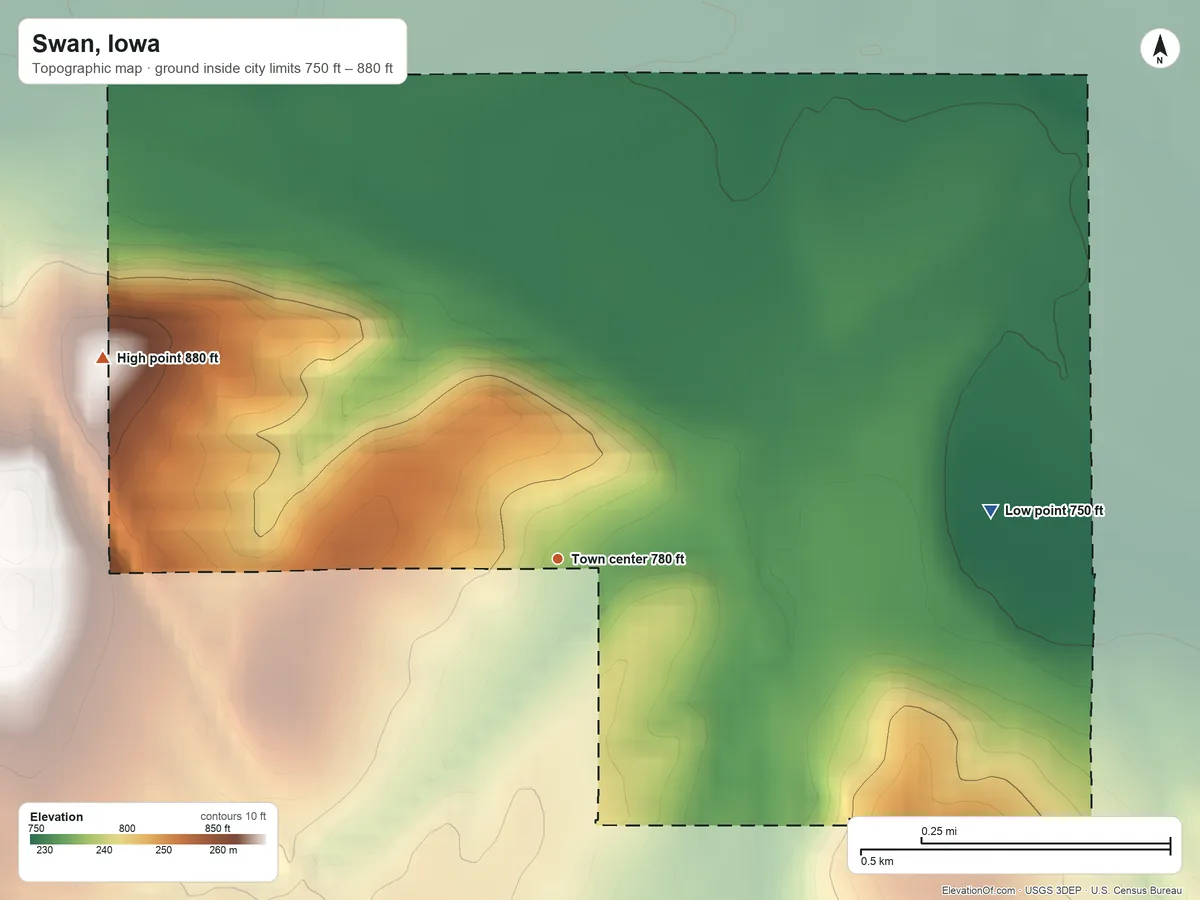Select the Low point triangle marker
Screen dimensions: 1200x900
[990, 511]
